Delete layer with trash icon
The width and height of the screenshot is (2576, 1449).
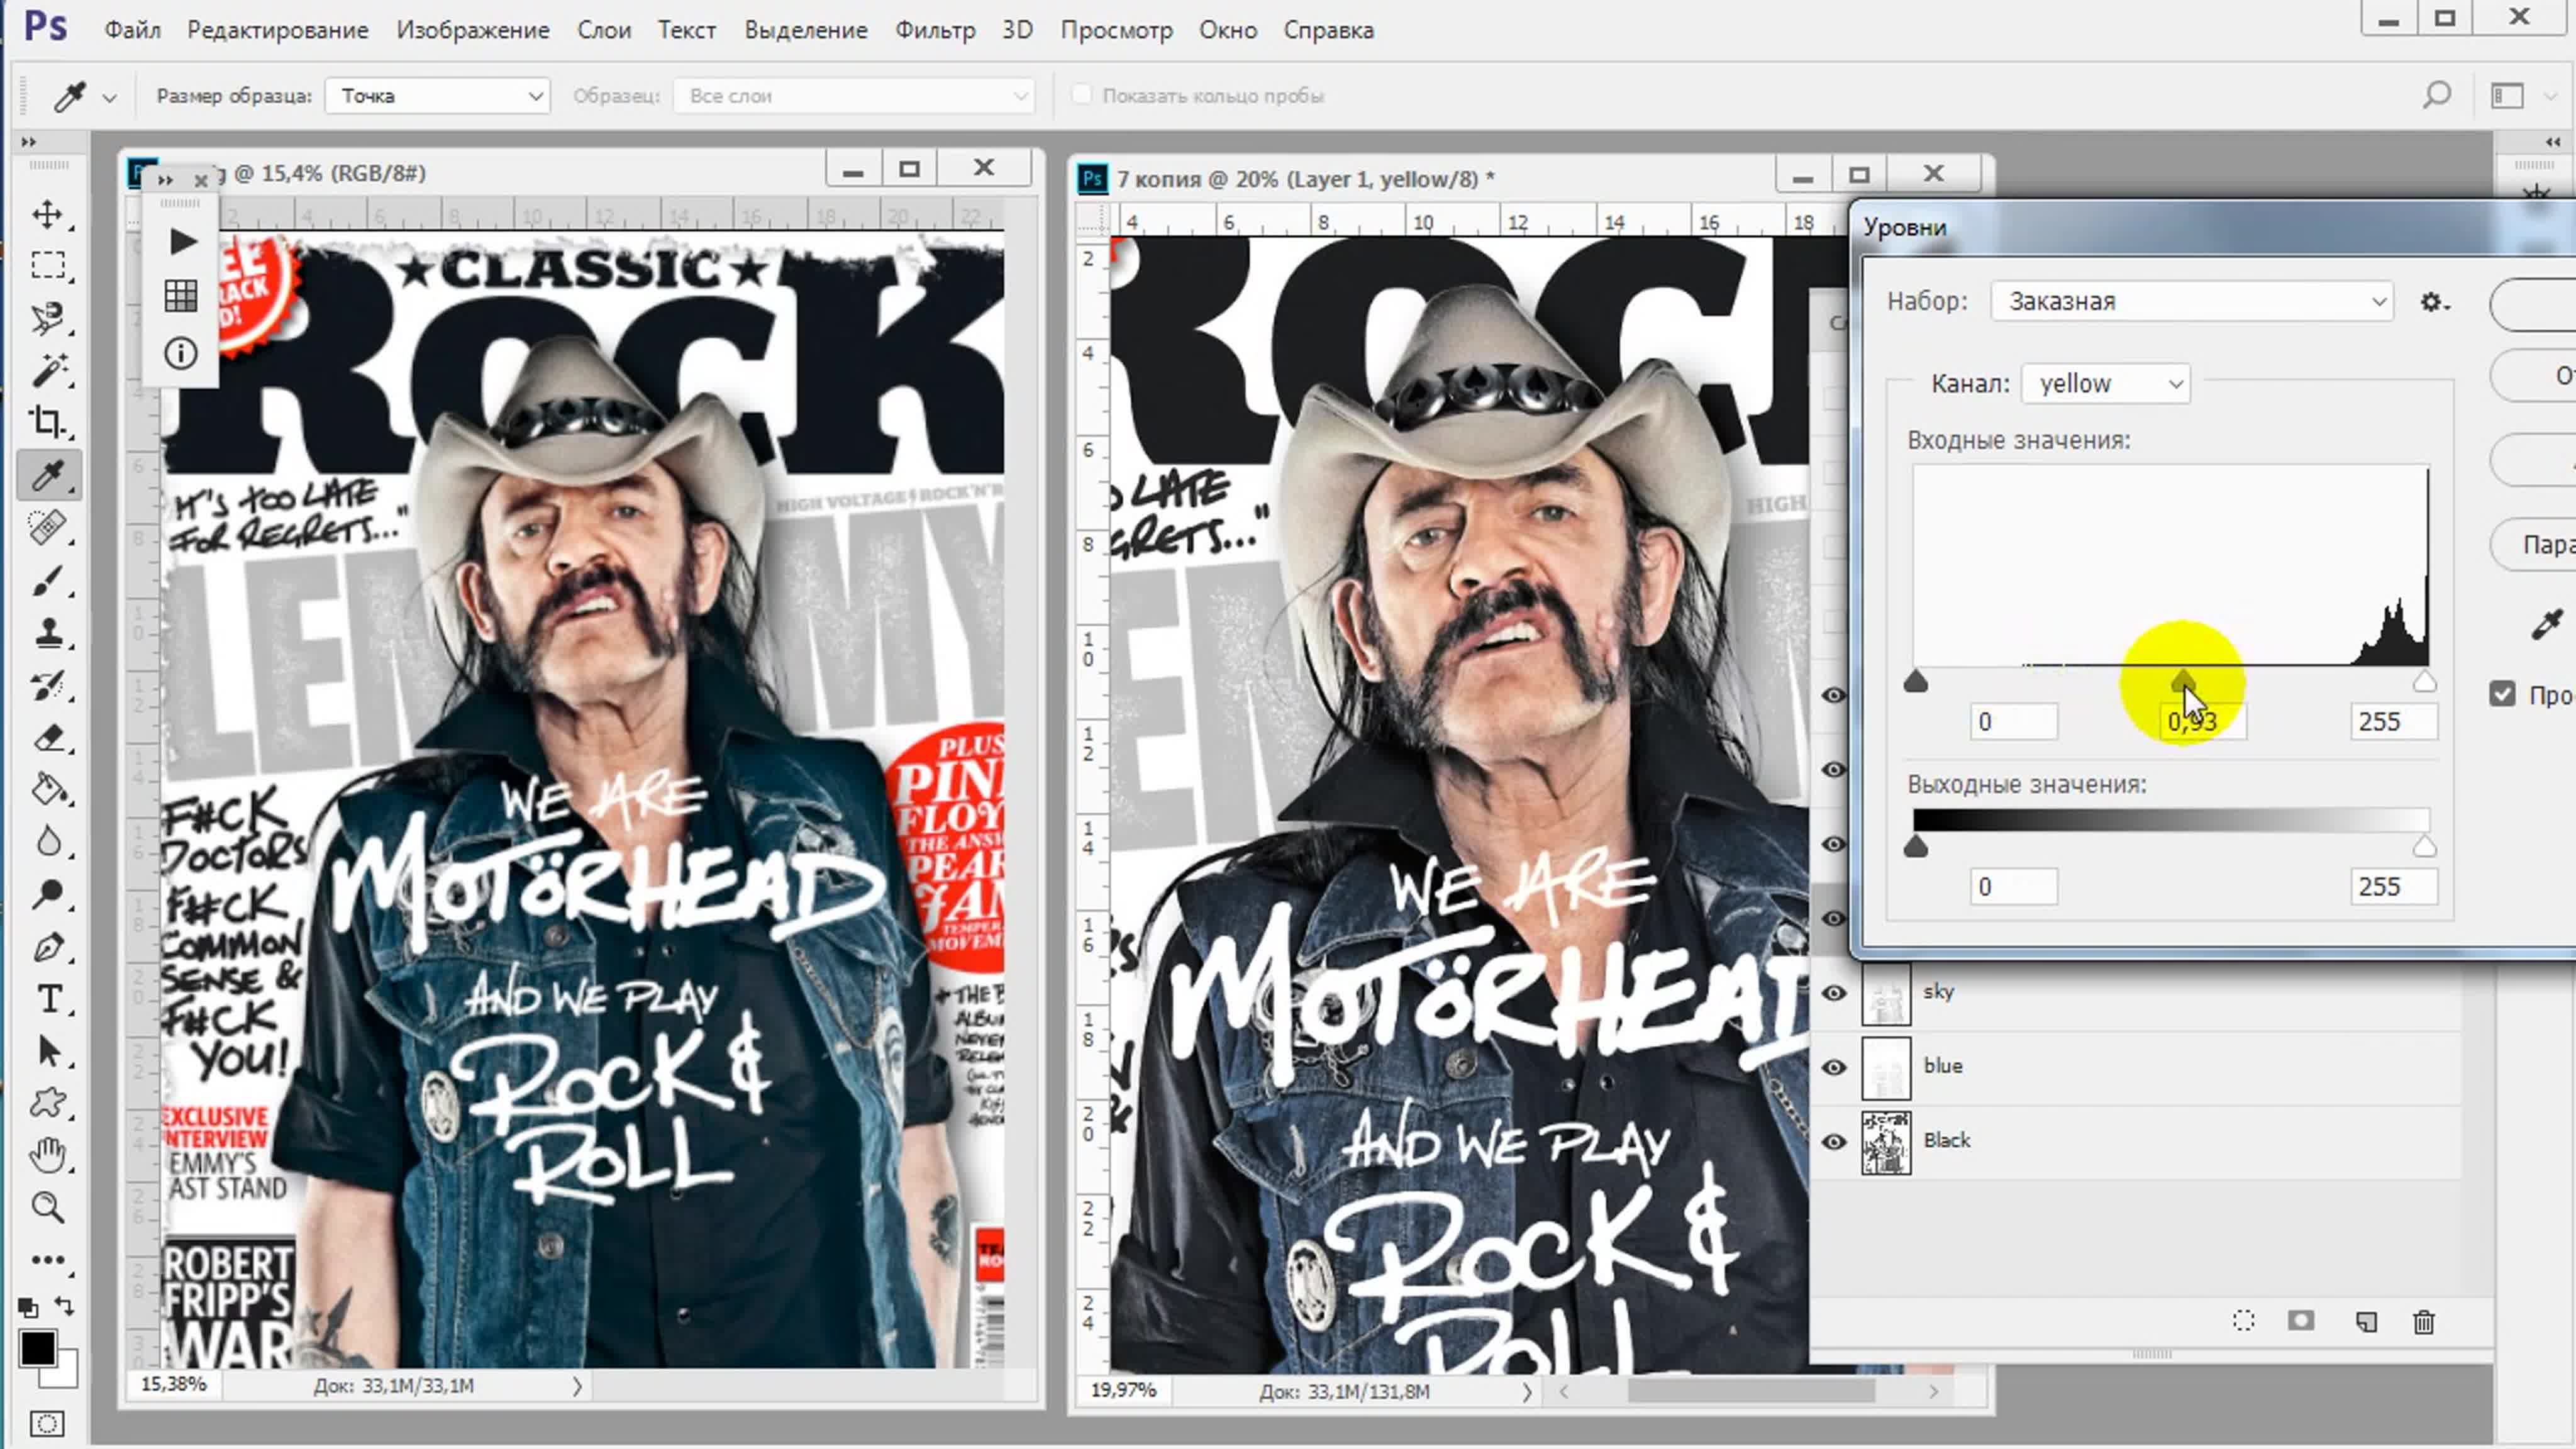(2424, 1322)
